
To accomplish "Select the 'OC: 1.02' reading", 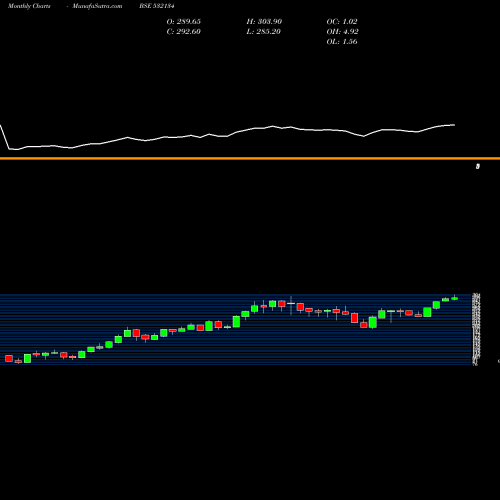I will tap(342, 22).
